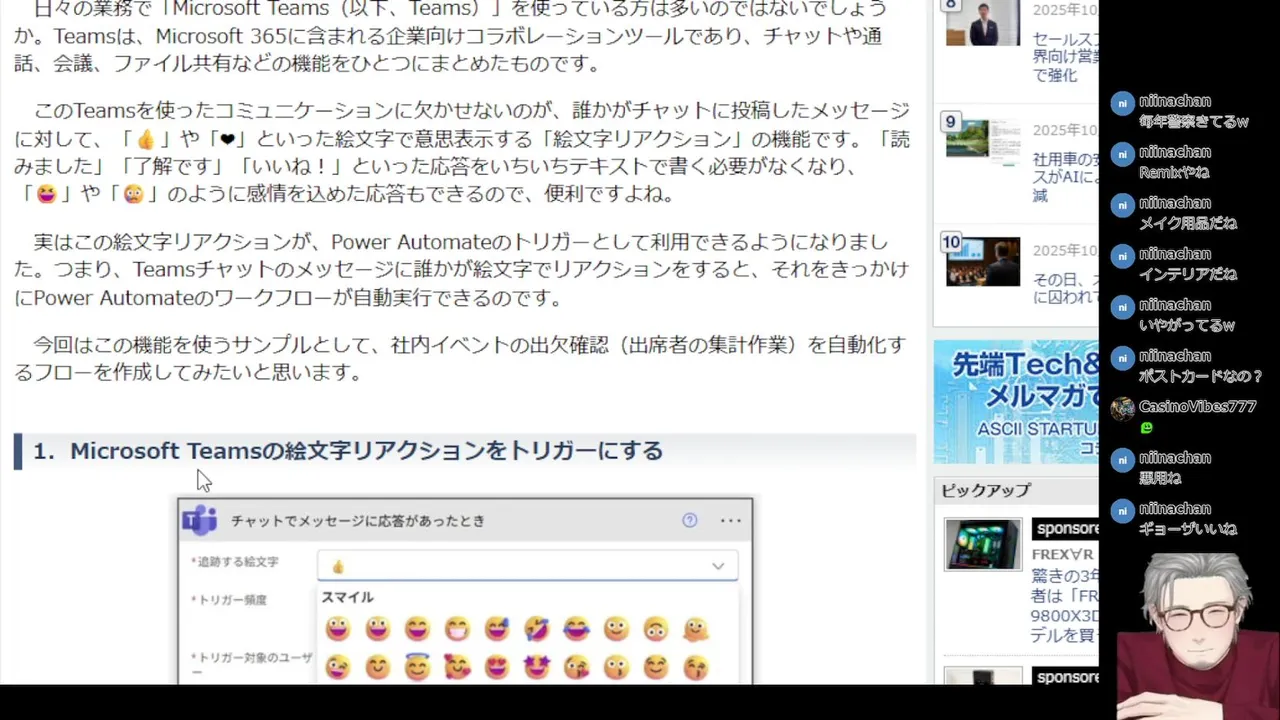Click the thumbs-up emoji in the article text
The width and height of the screenshot is (1280, 720).
pos(146,139)
